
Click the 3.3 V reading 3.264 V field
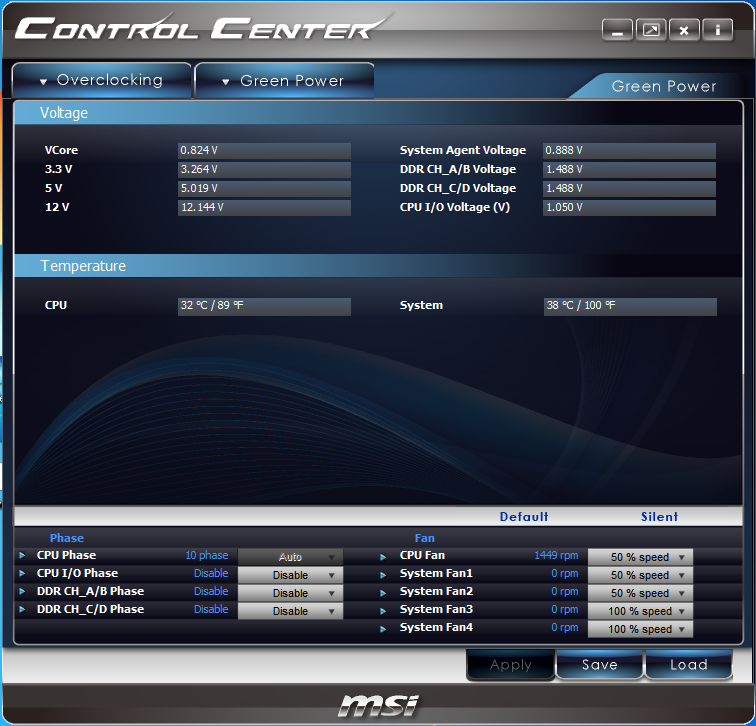point(264,170)
